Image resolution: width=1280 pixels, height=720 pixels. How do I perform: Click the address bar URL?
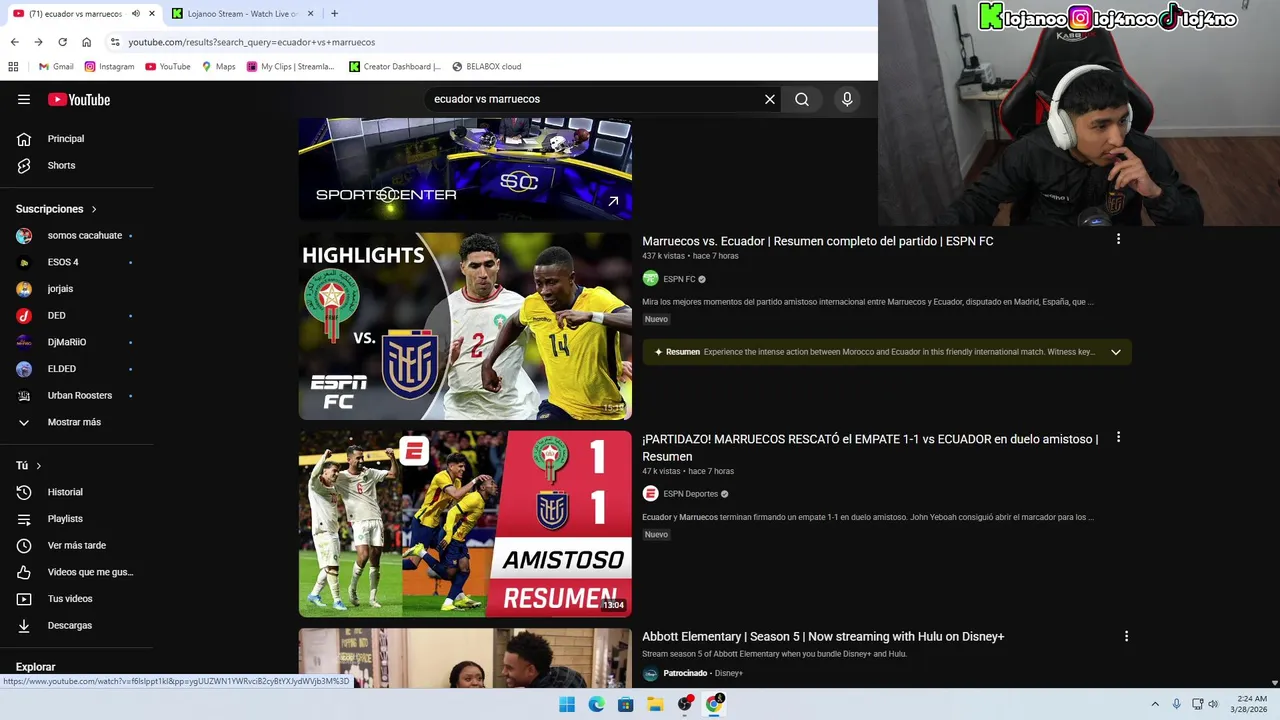pos(252,42)
